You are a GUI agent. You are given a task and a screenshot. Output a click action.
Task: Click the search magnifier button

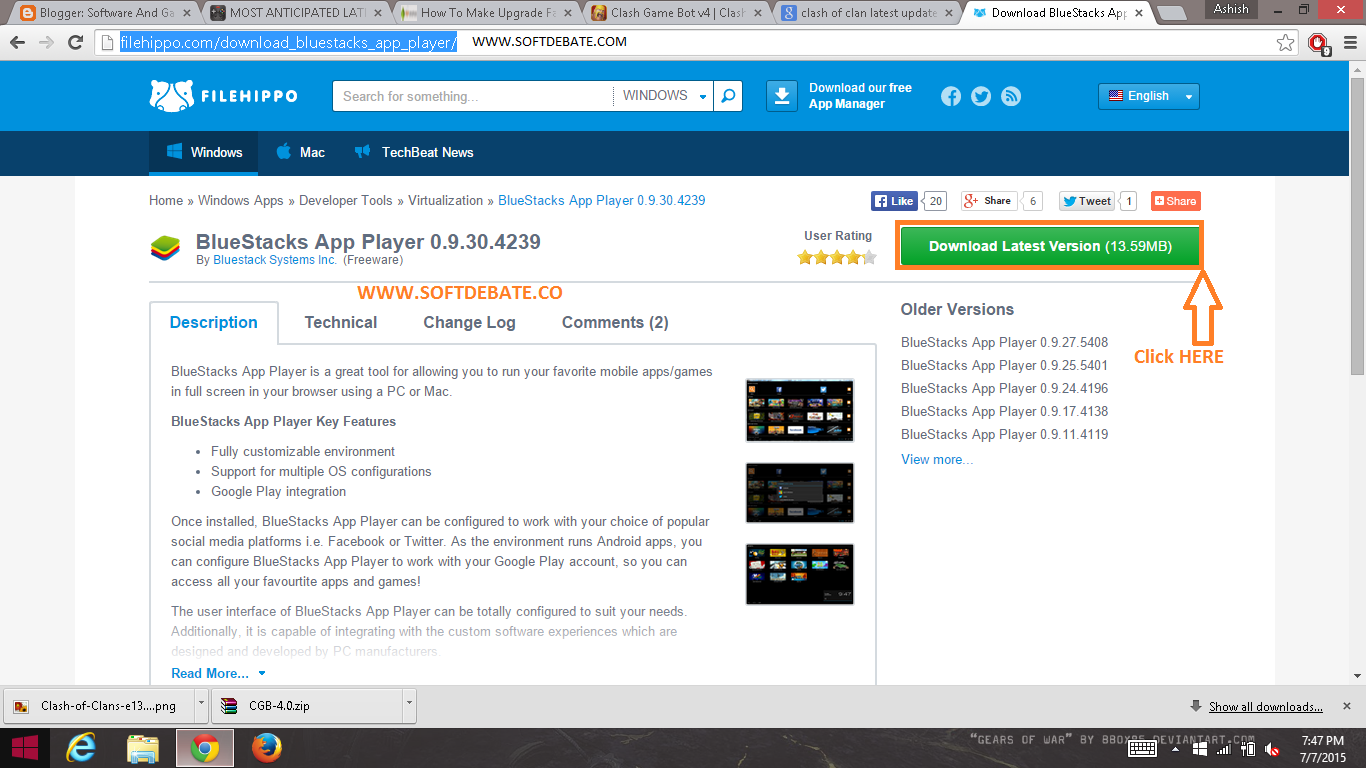[729, 96]
